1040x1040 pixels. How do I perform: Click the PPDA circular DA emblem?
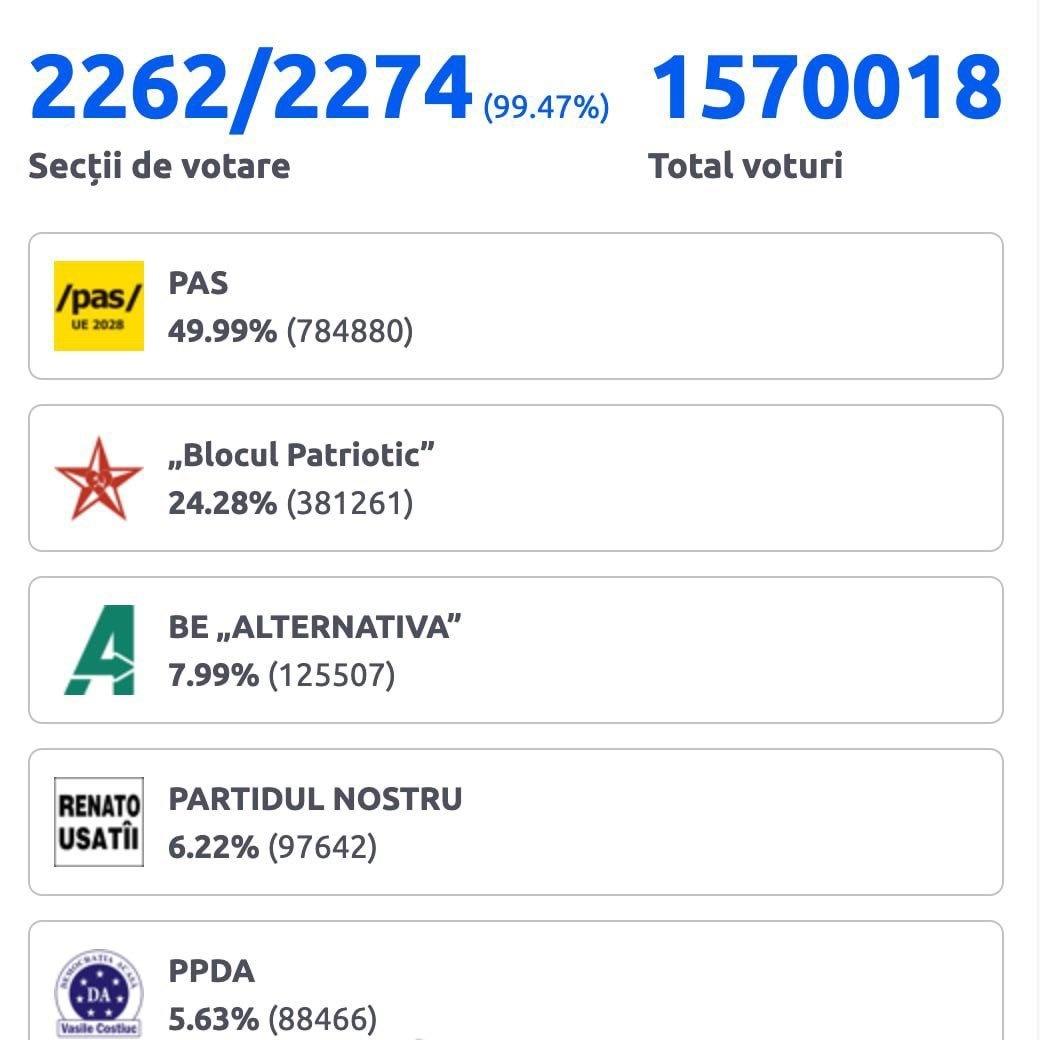click(x=99, y=994)
